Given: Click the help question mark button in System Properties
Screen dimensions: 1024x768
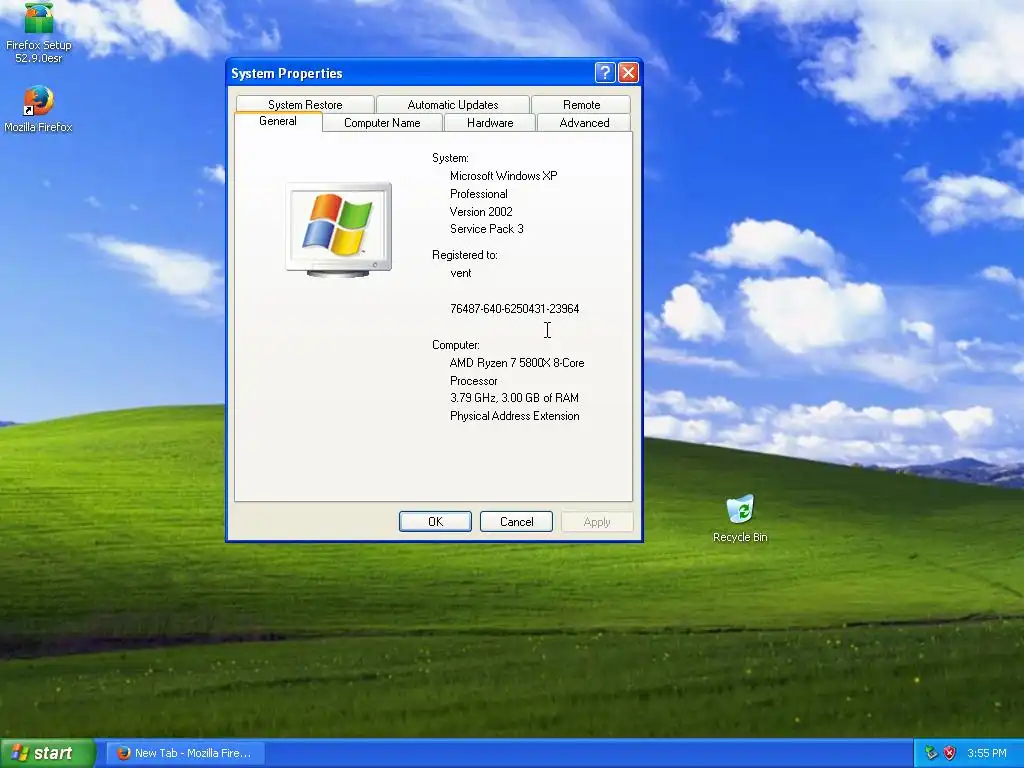Looking at the screenshot, I should point(605,72).
